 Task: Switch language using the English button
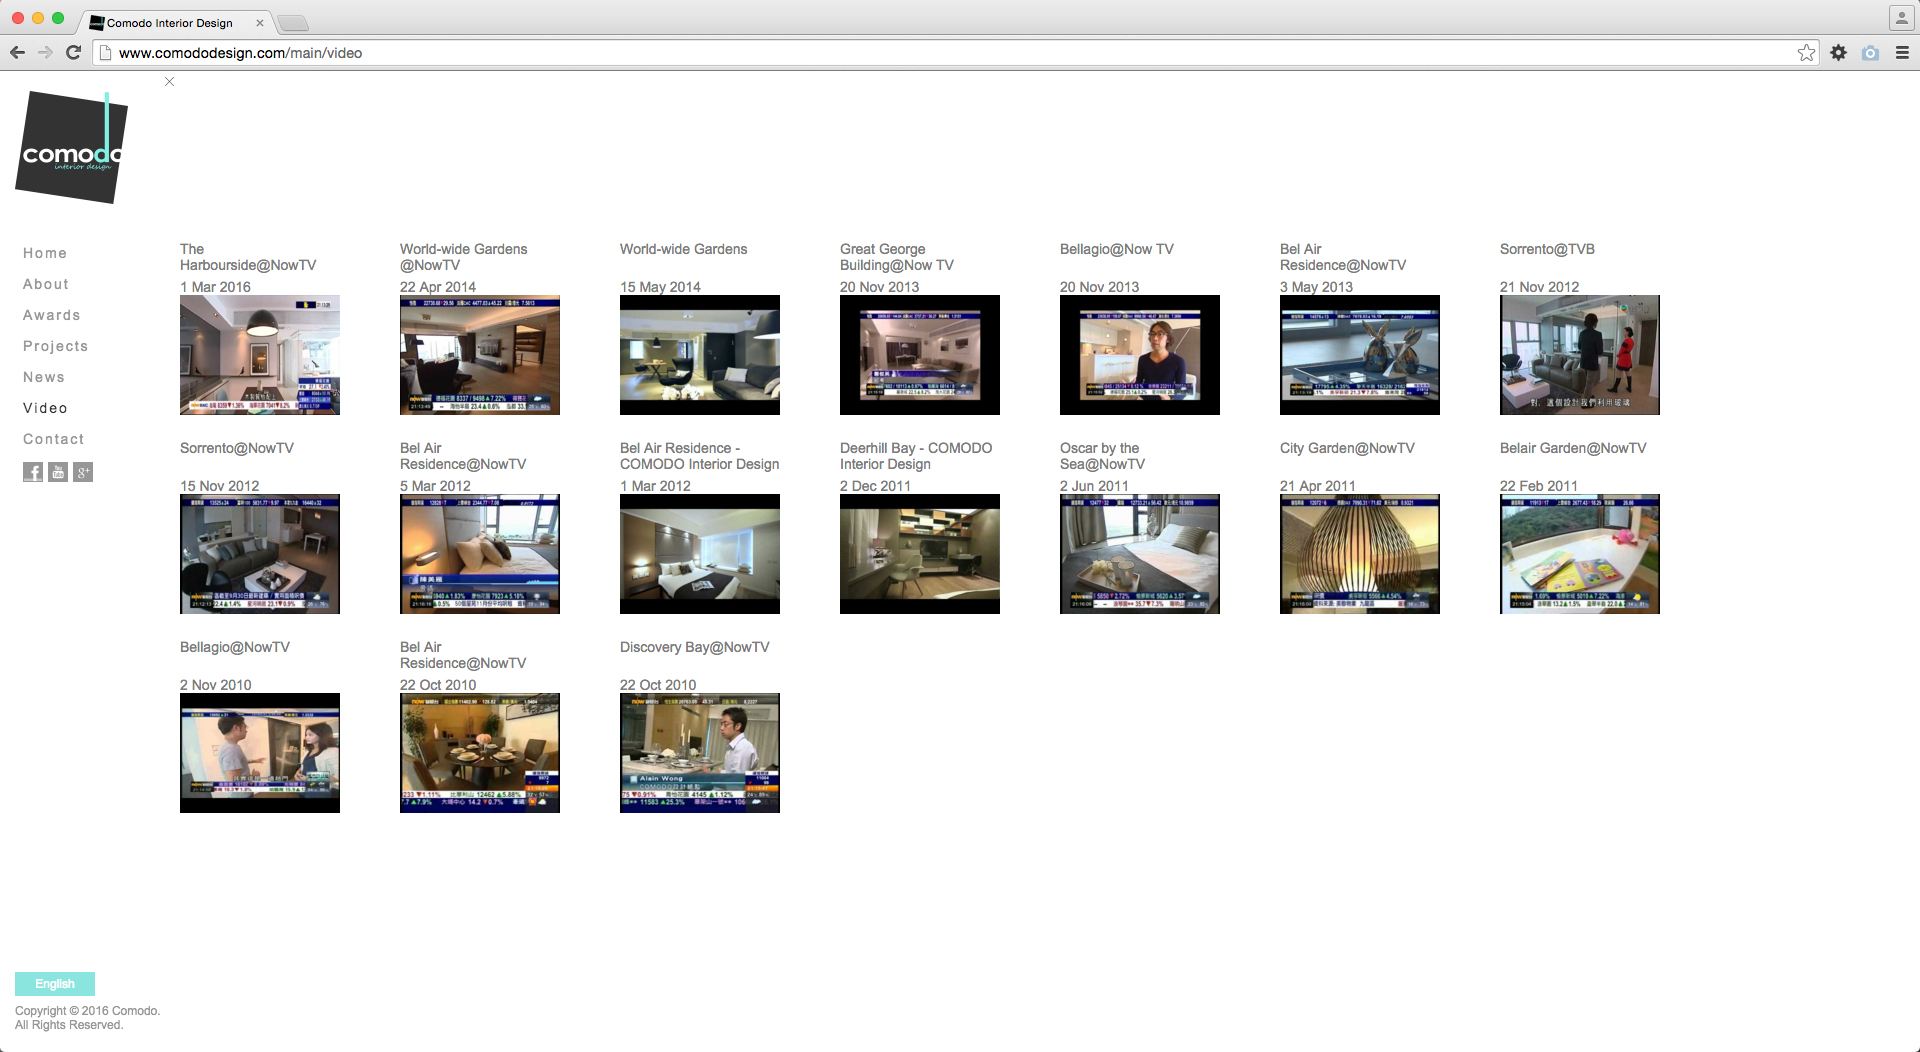coord(55,984)
